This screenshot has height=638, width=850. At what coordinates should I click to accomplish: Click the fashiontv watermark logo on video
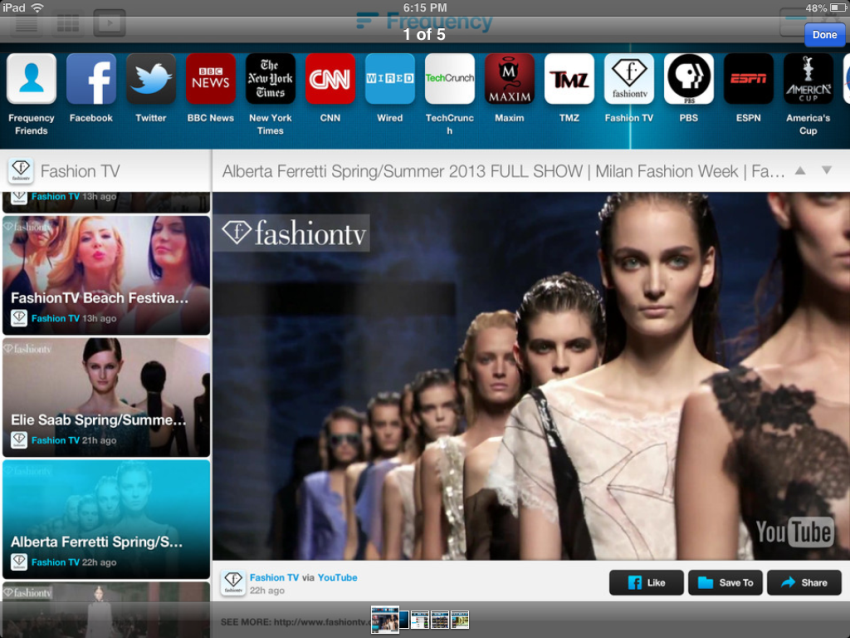pyautogui.click(x=294, y=233)
